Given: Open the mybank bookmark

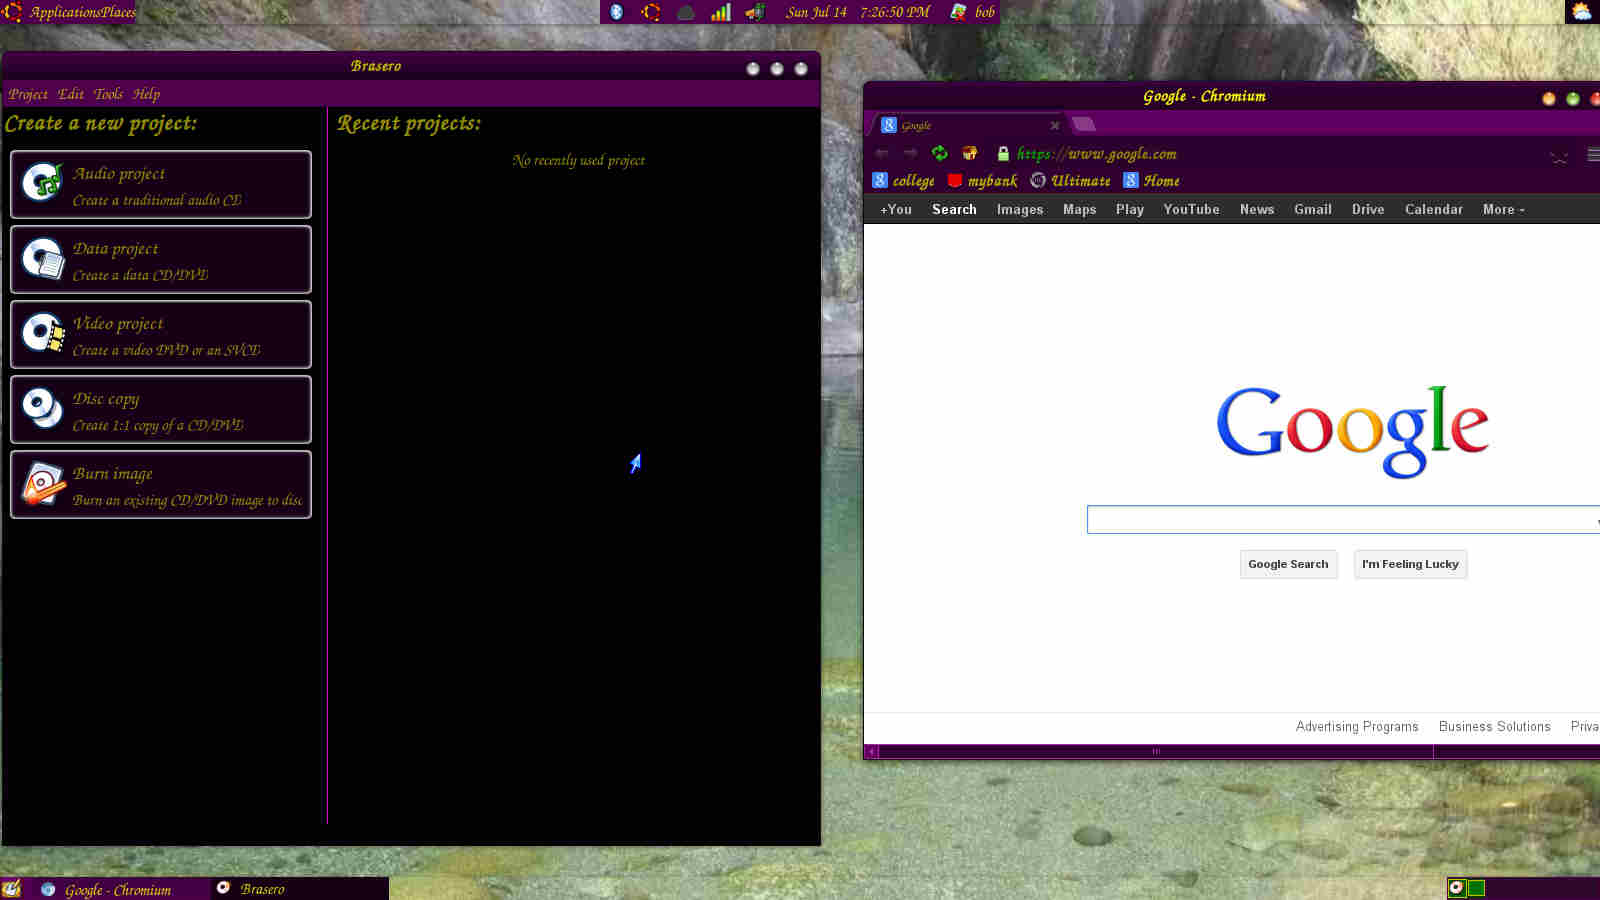Looking at the screenshot, I should coord(982,181).
